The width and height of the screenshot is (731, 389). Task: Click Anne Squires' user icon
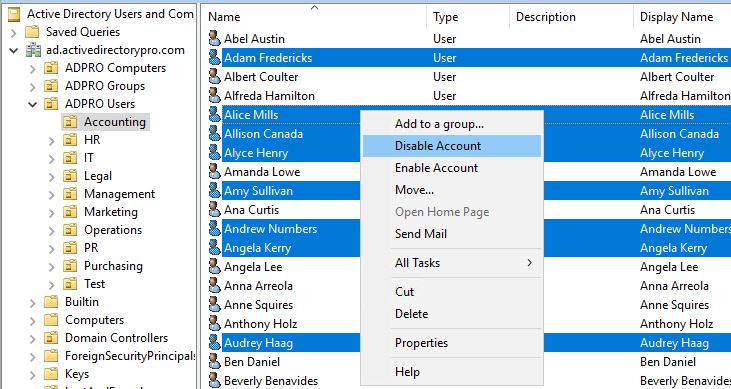click(x=214, y=305)
